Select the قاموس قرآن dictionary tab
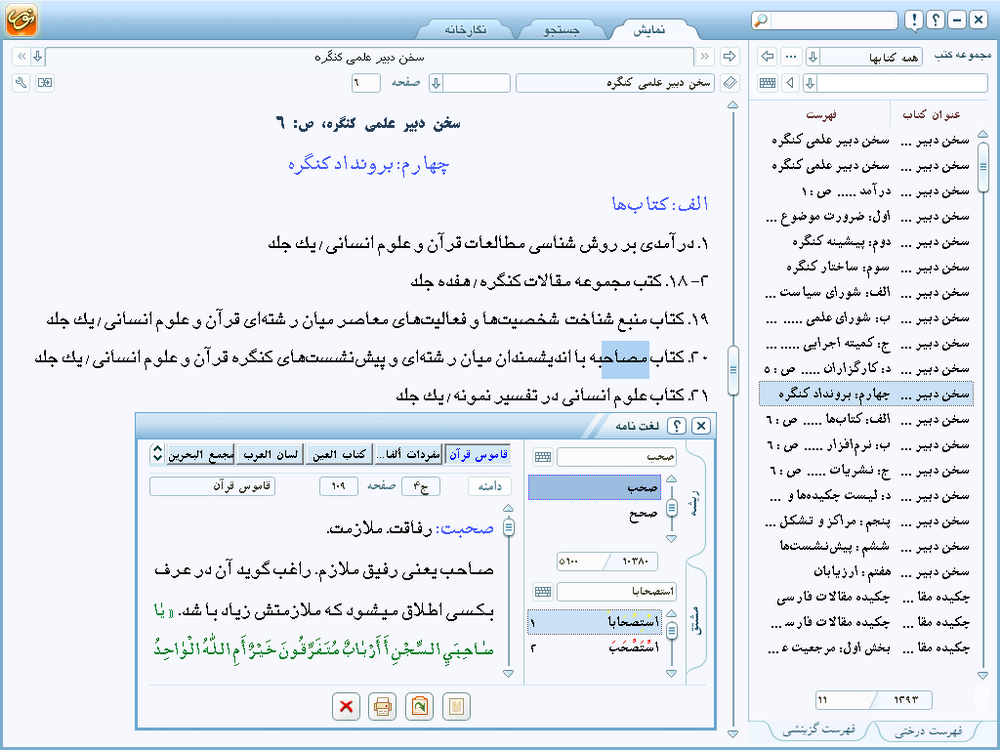This screenshot has width=1000, height=750. pyautogui.click(x=478, y=454)
